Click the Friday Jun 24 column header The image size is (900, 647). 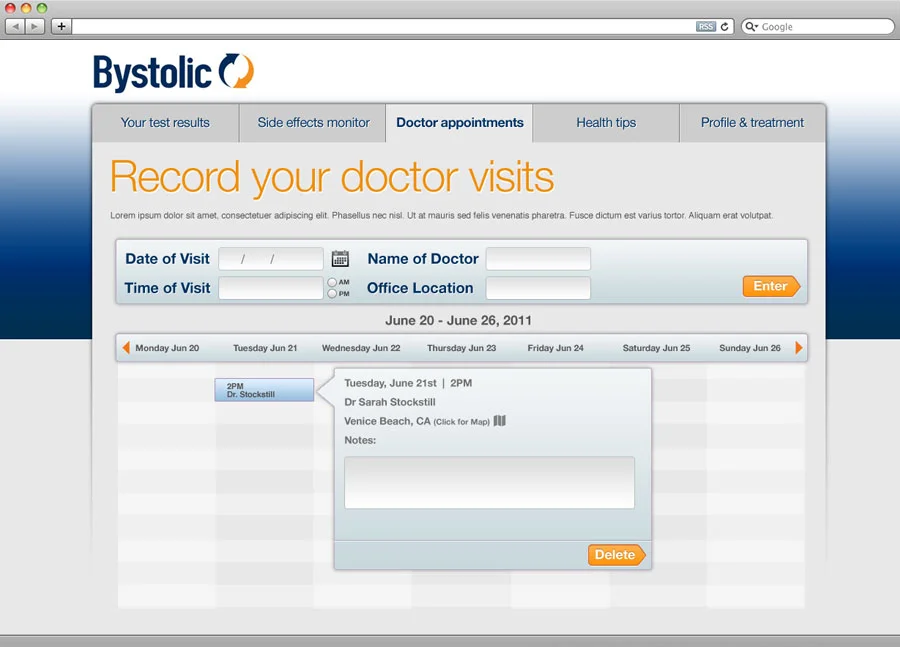coord(556,348)
